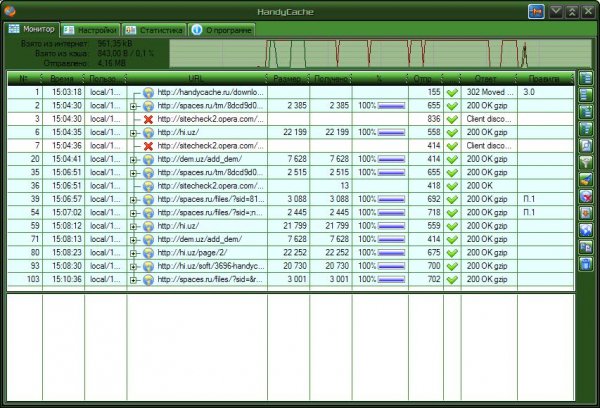600x408 pixels.
Task: Open the Статистика tab
Action: pos(154,30)
